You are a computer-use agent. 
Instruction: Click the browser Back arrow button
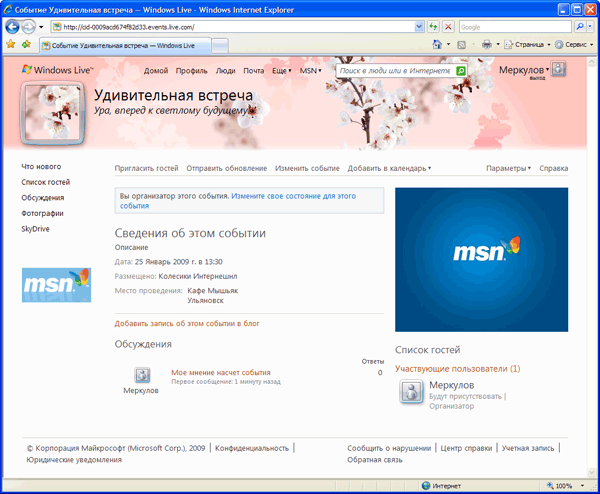click(x=12, y=27)
